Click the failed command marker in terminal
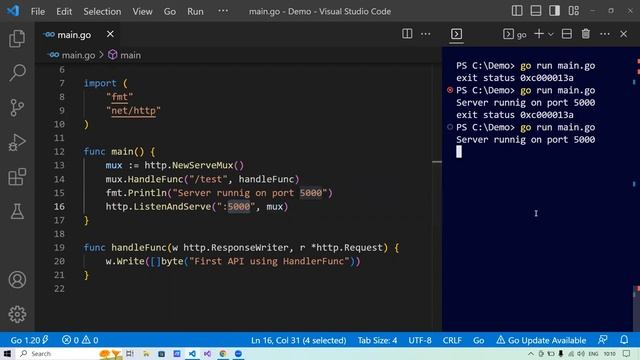 click(x=450, y=90)
